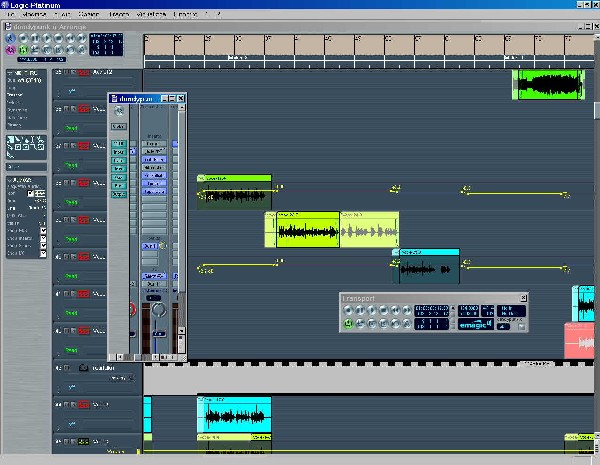Open the Bus 1 send slot in mixer

click(x=150, y=246)
